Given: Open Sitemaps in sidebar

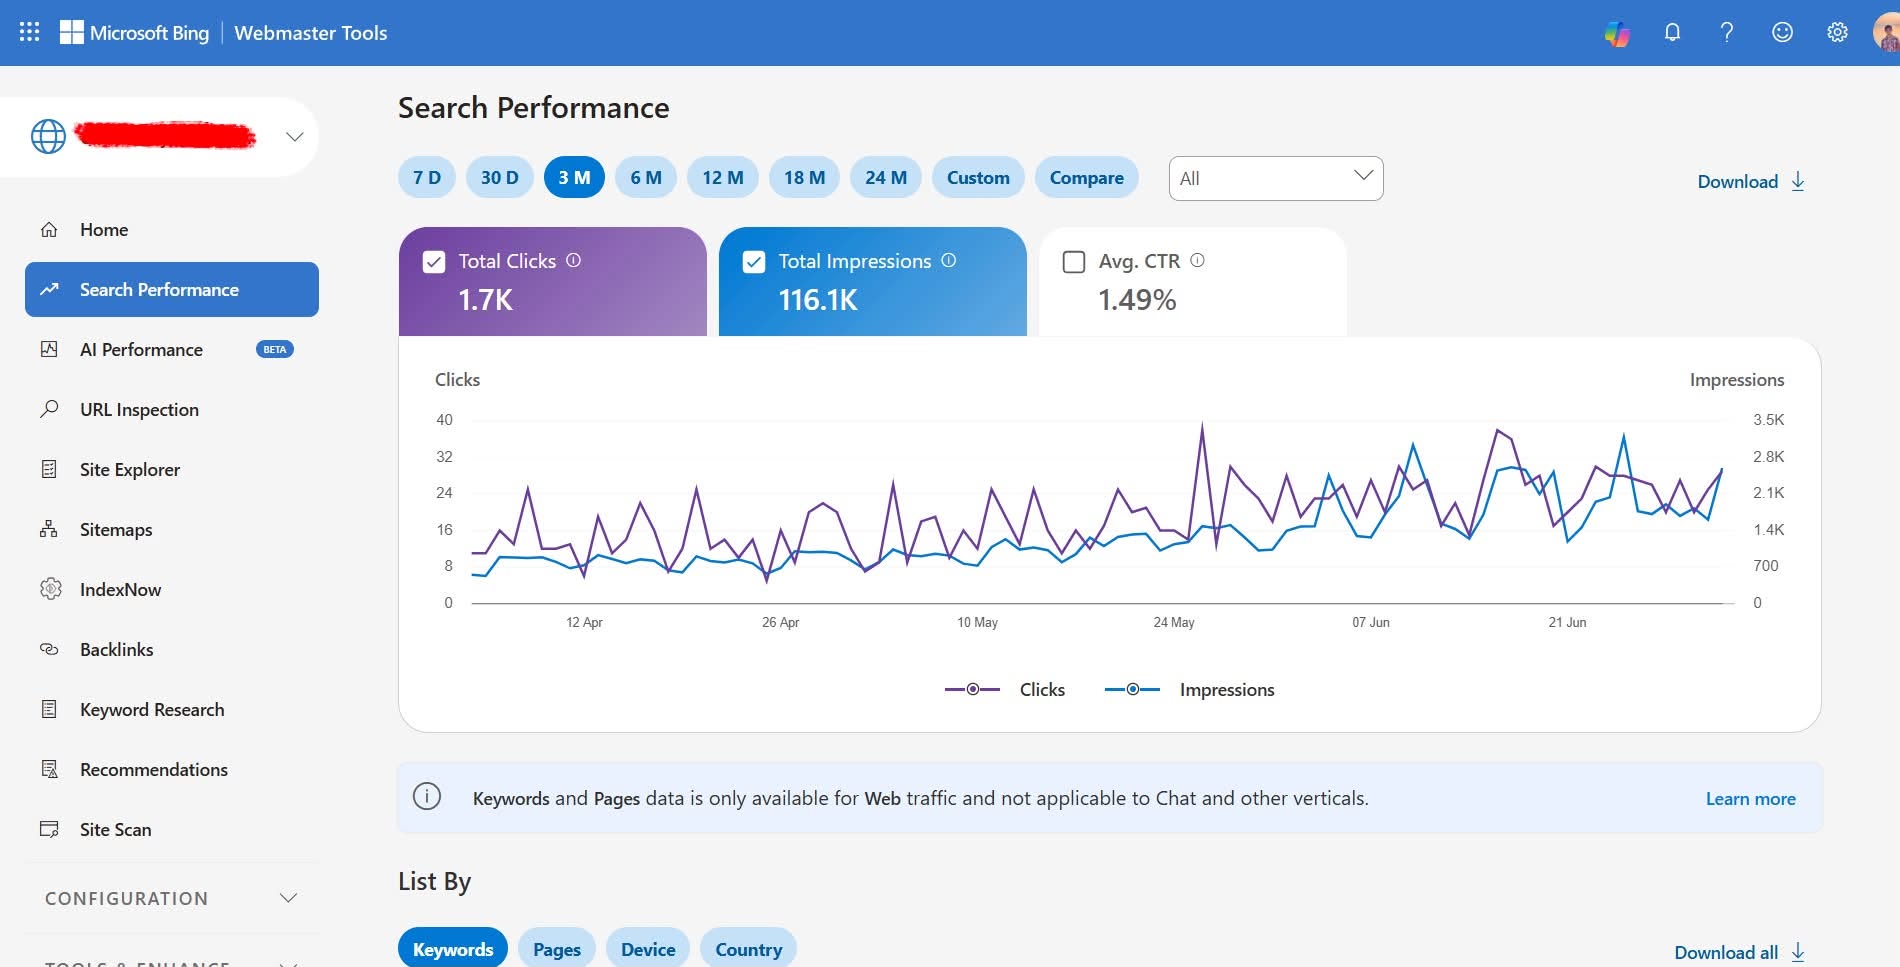Looking at the screenshot, I should [x=172, y=529].
